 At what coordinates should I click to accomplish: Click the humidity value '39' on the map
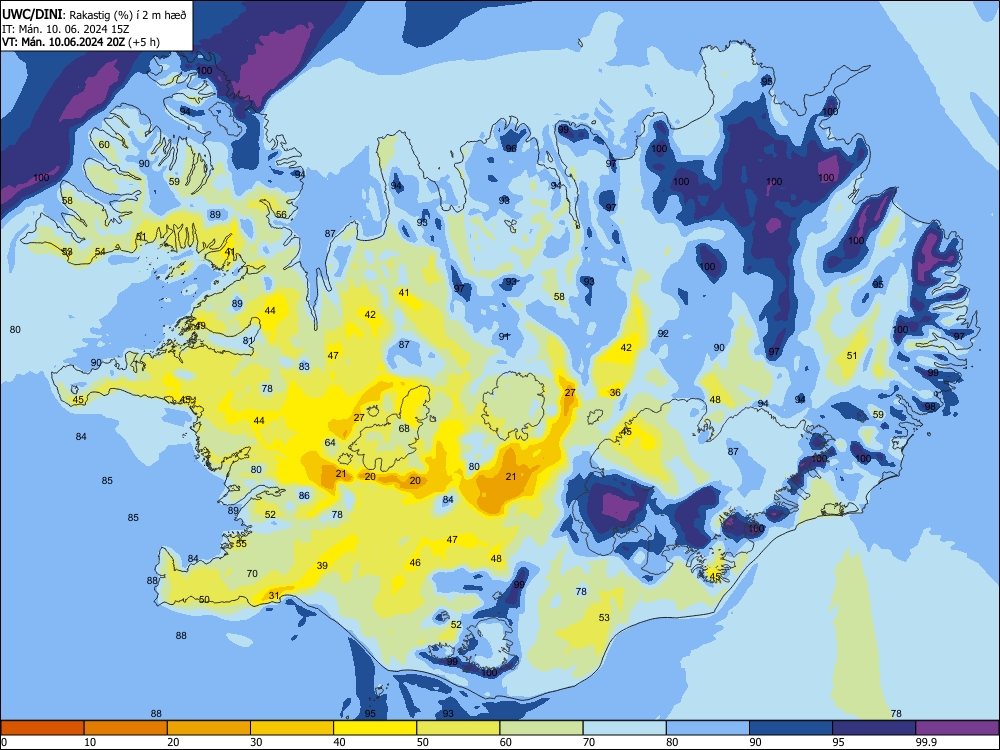pyautogui.click(x=322, y=566)
